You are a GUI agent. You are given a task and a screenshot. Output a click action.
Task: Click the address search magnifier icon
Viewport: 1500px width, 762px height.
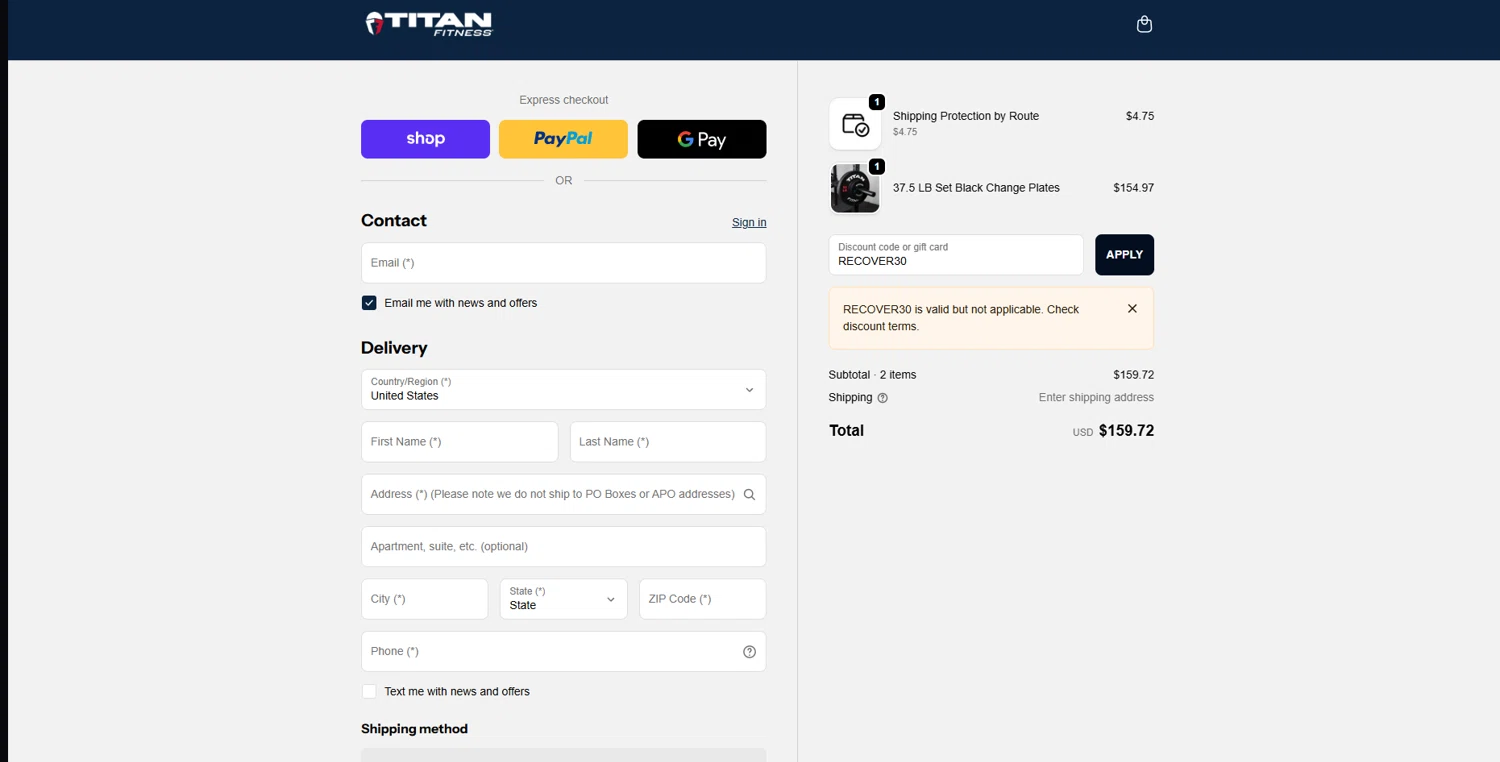click(x=749, y=494)
